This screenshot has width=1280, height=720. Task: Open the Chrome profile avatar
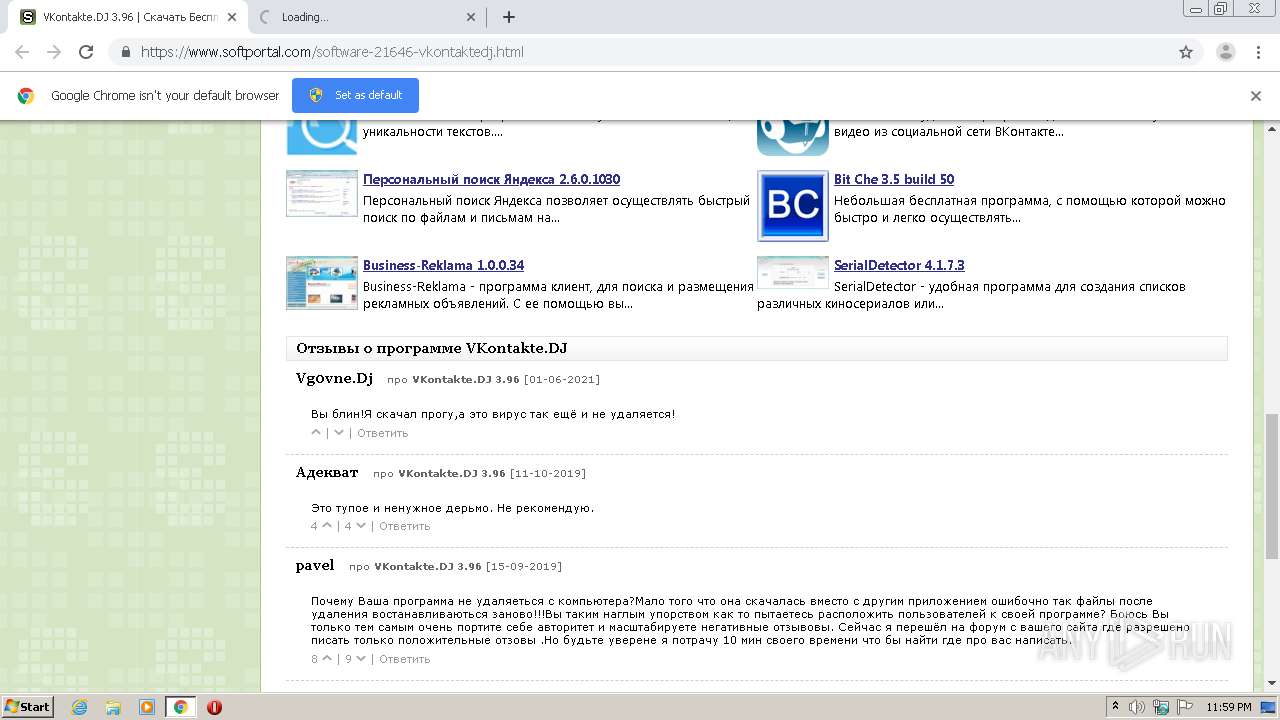coord(1225,52)
